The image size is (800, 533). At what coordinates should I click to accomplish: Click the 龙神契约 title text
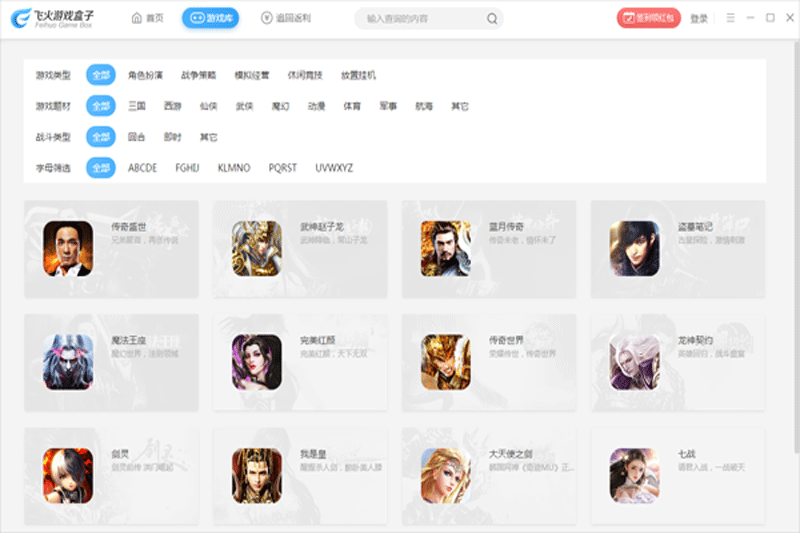click(x=695, y=340)
